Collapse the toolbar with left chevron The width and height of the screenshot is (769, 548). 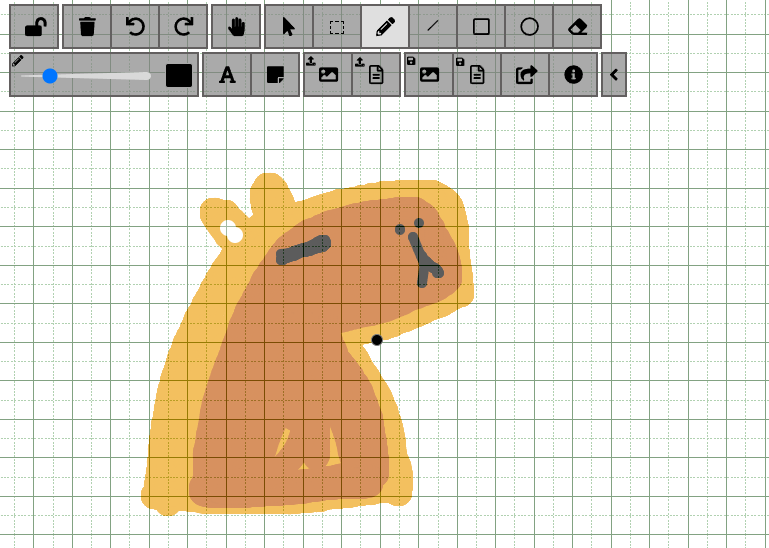pos(614,75)
